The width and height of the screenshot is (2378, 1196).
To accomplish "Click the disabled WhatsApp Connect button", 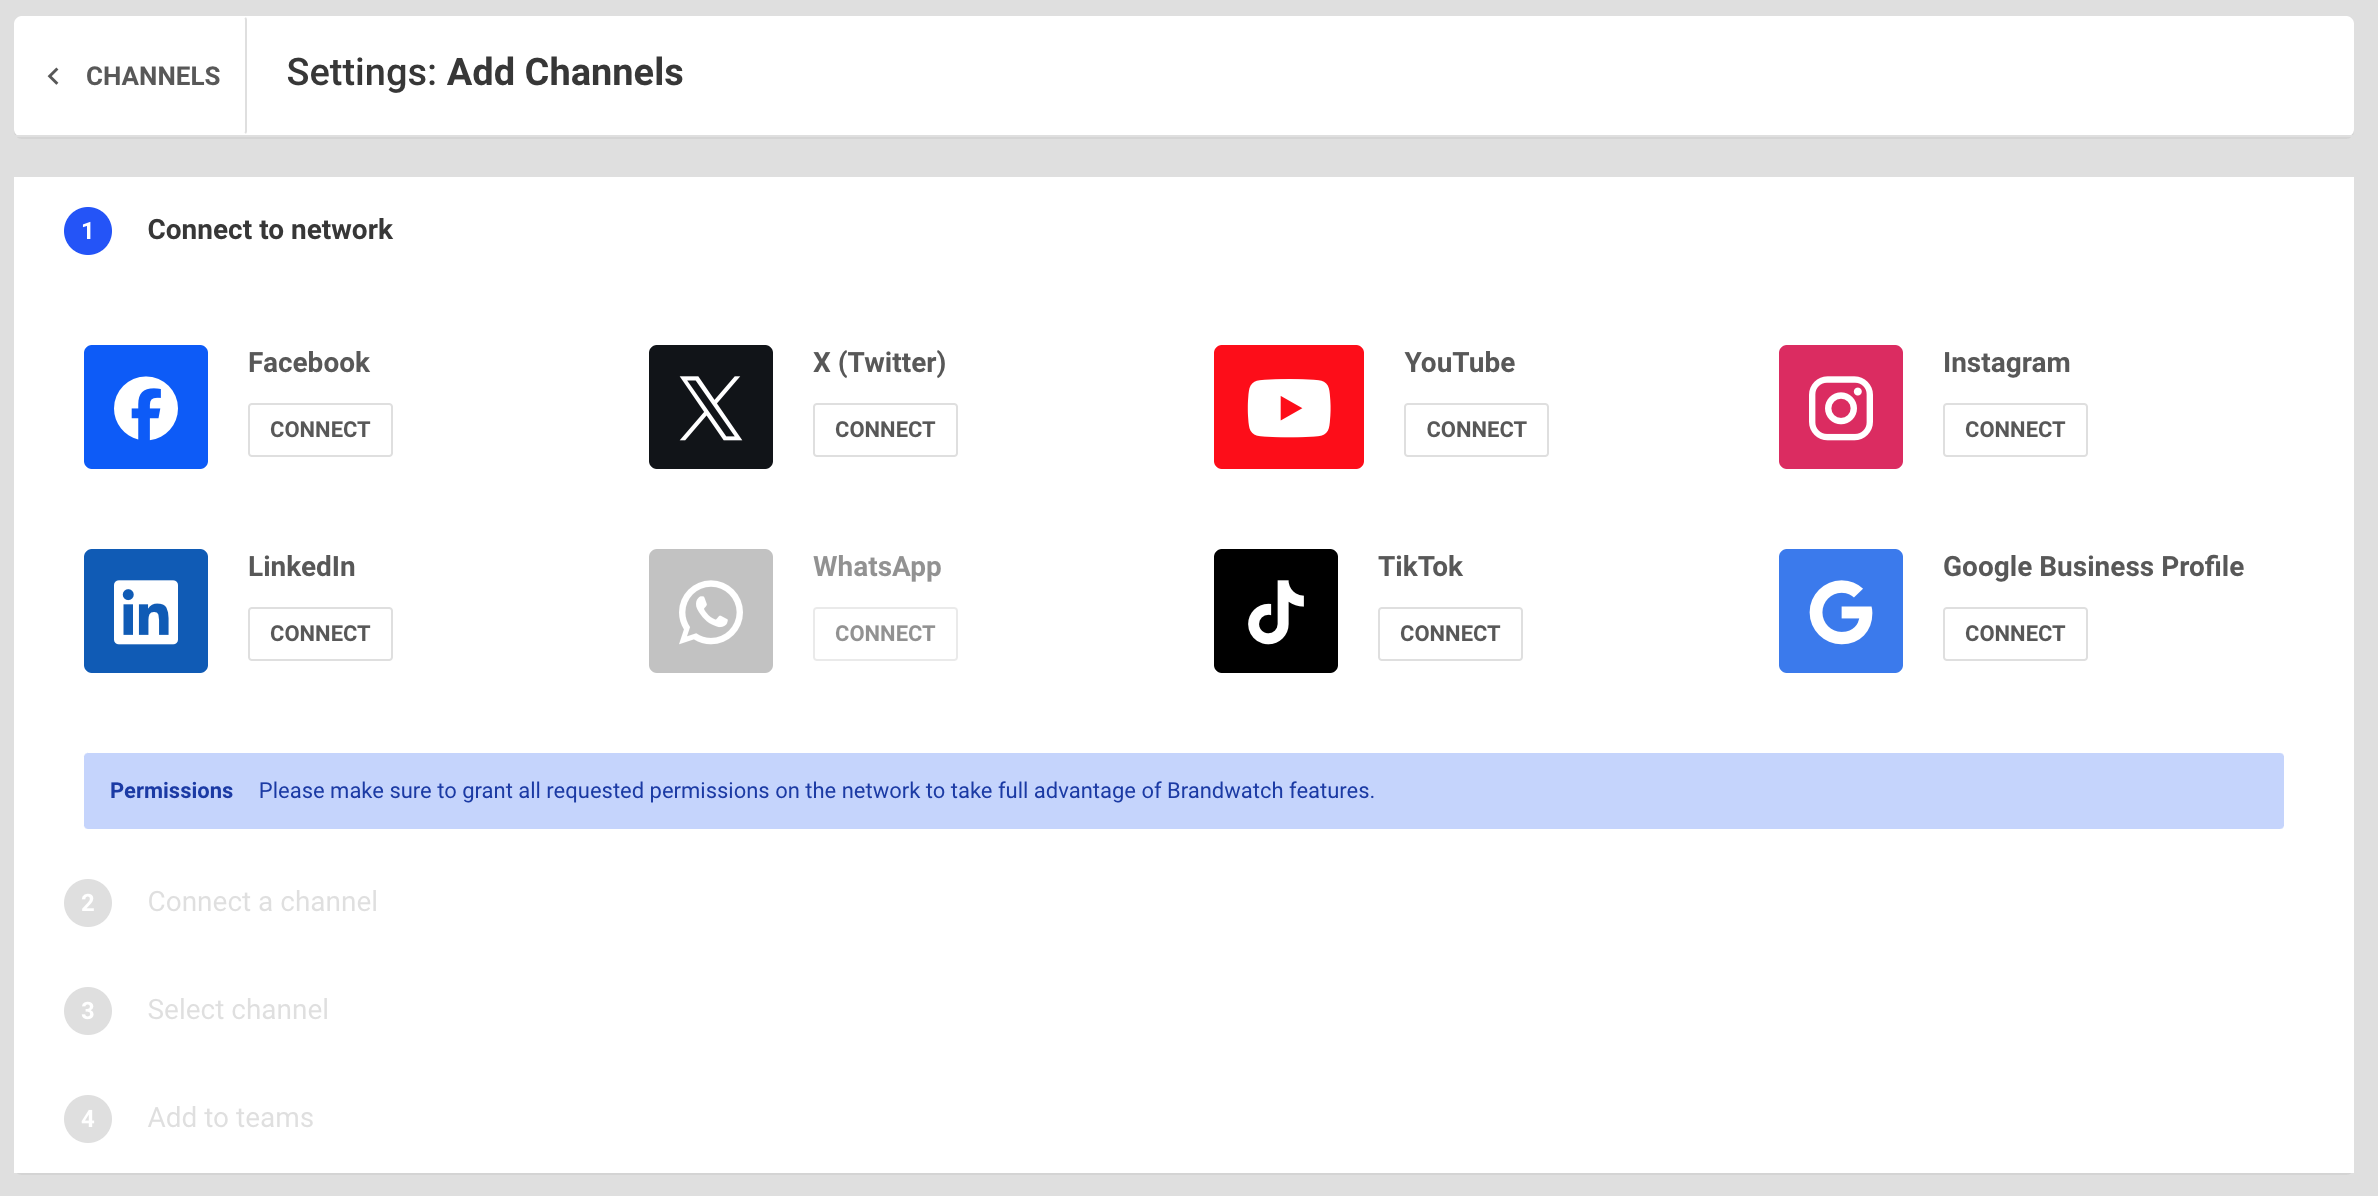I will click(x=885, y=634).
